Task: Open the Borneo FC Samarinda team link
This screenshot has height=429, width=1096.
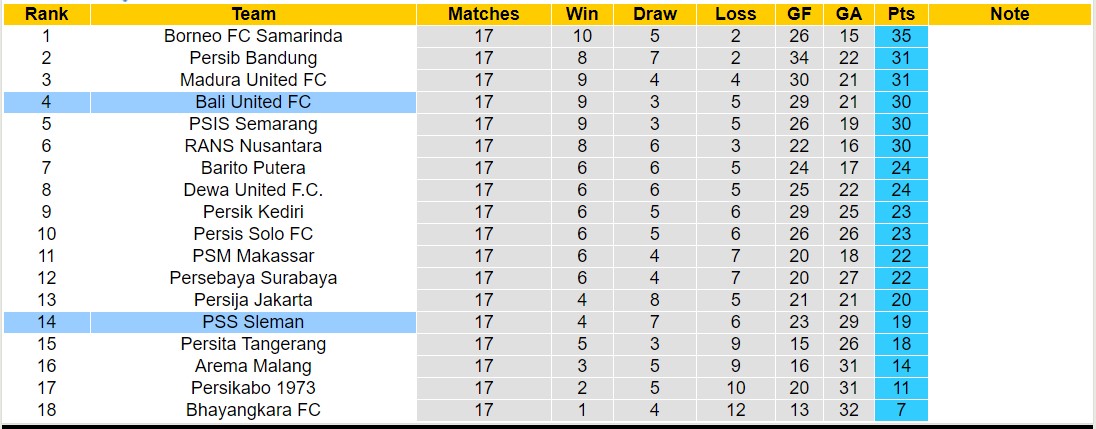Action: (x=253, y=36)
